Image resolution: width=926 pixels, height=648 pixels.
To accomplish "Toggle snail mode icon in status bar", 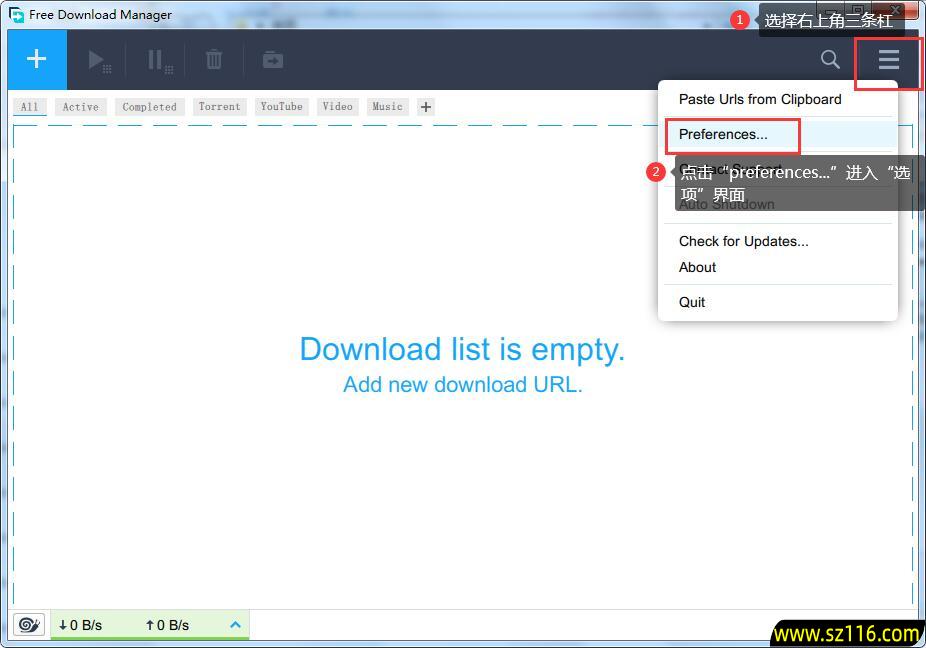I will (29, 625).
